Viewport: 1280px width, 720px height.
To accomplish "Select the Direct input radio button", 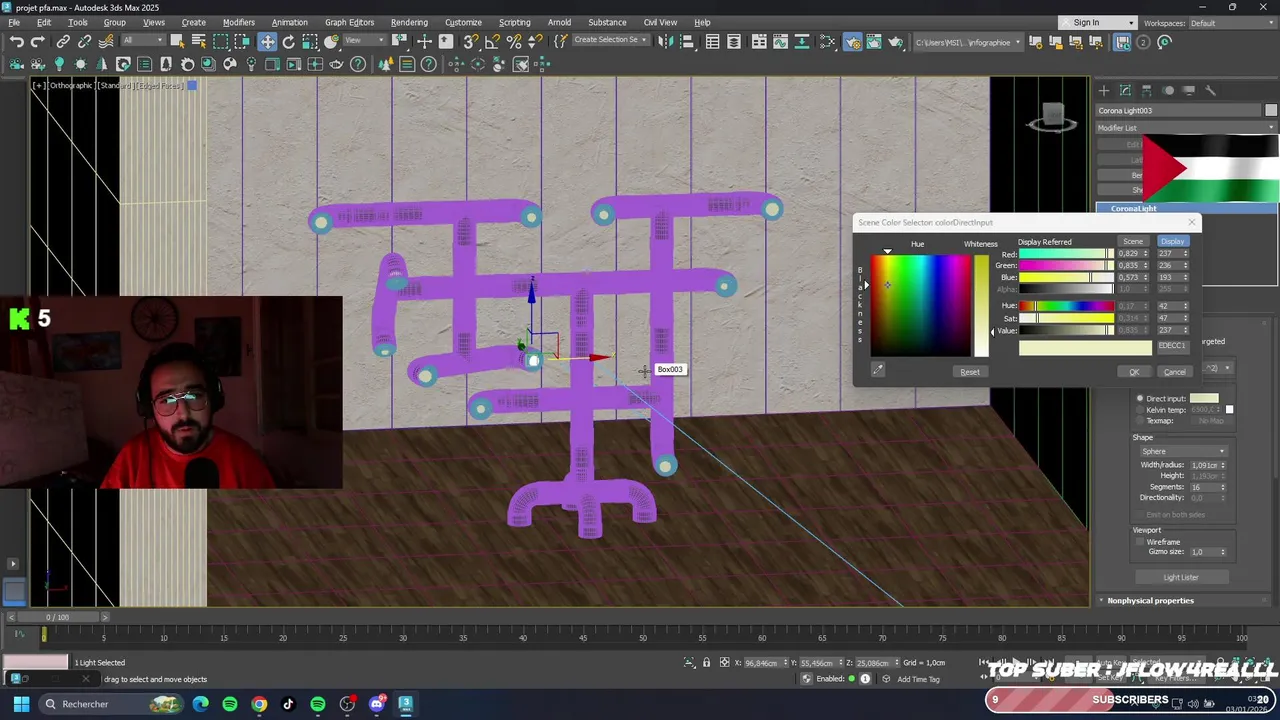I will (x=1140, y=399).
